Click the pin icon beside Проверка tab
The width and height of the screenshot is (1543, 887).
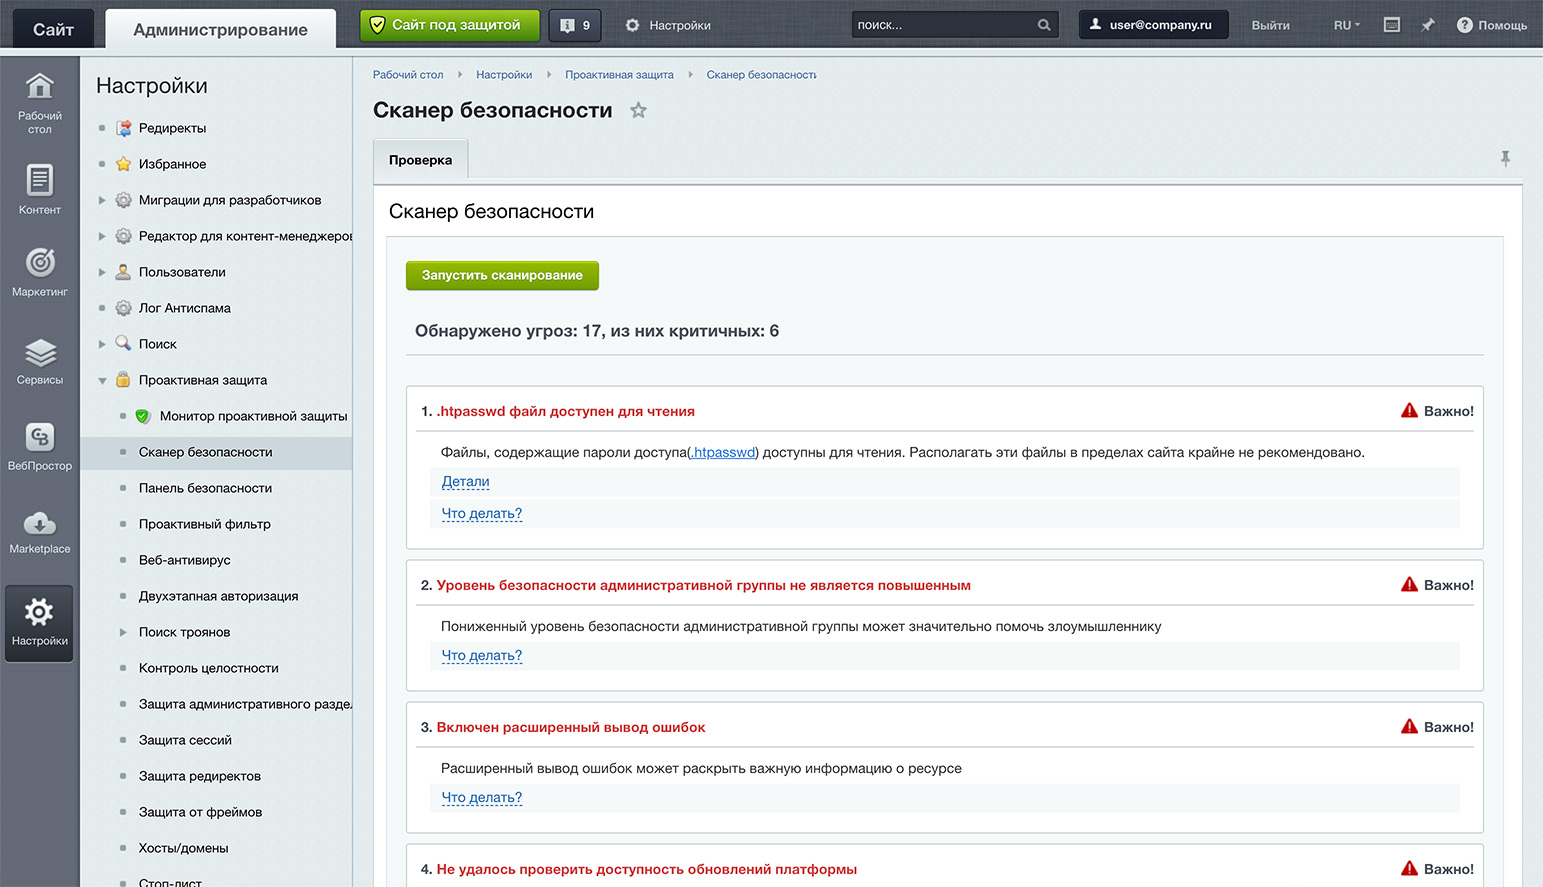(x=1505, y=158)
